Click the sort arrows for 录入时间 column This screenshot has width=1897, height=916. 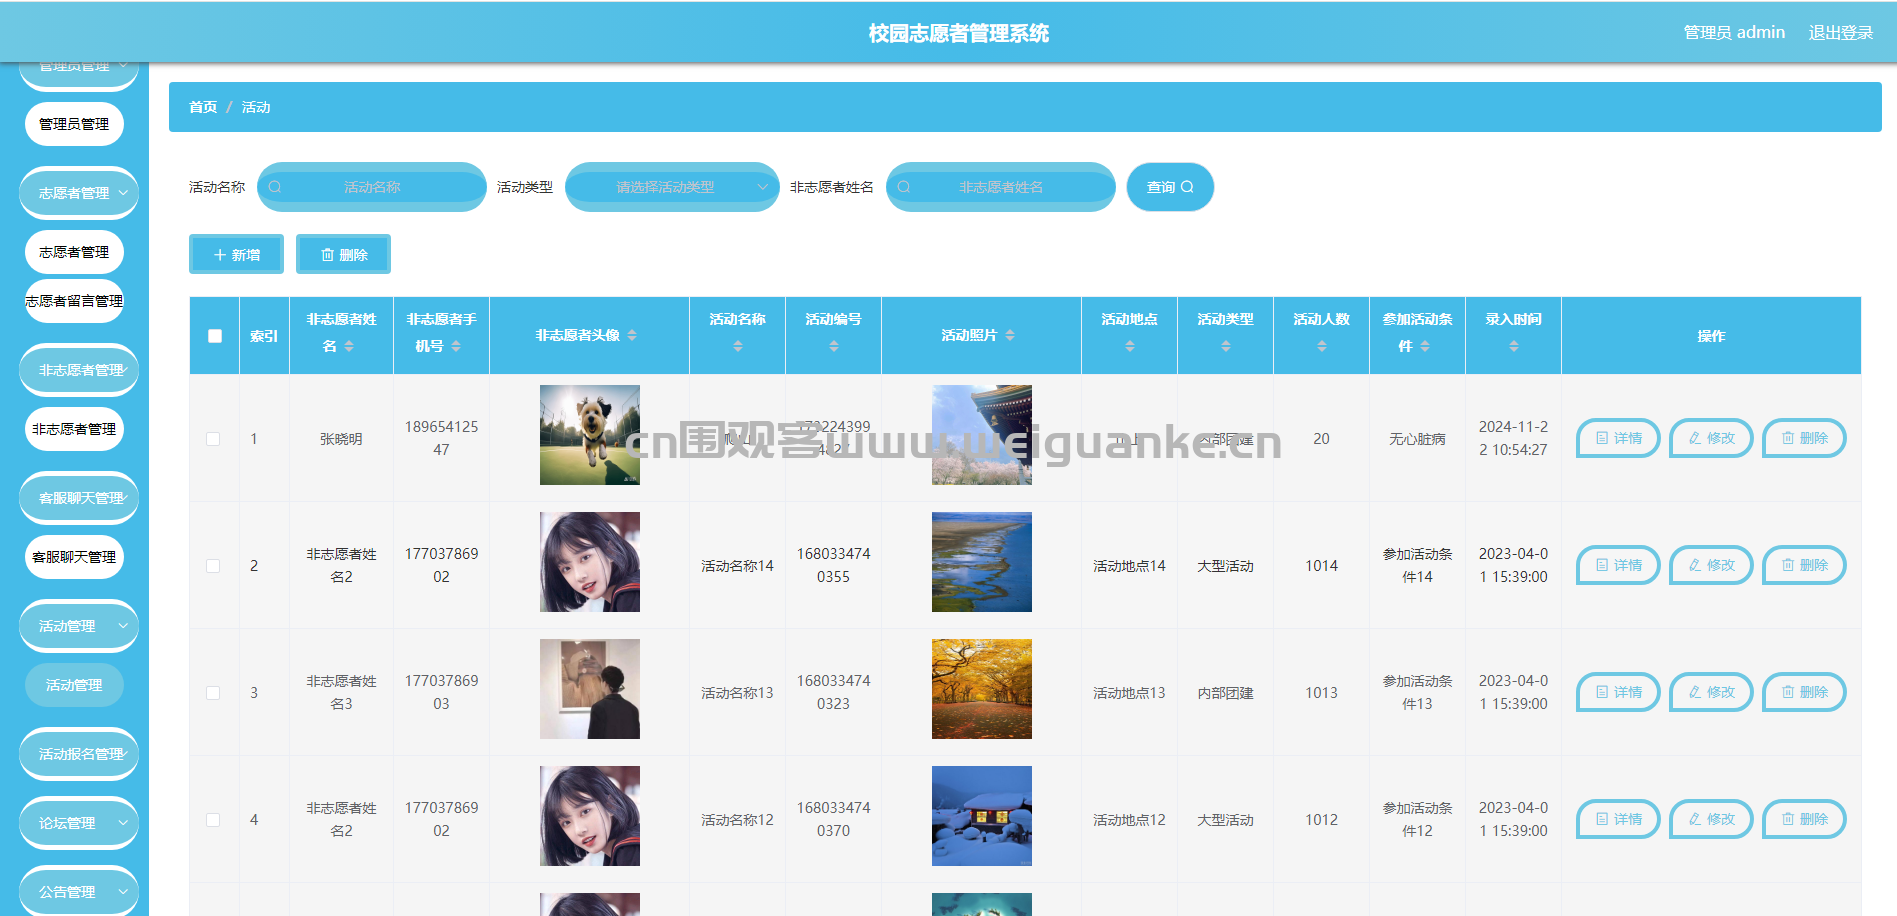(1514, 346)
